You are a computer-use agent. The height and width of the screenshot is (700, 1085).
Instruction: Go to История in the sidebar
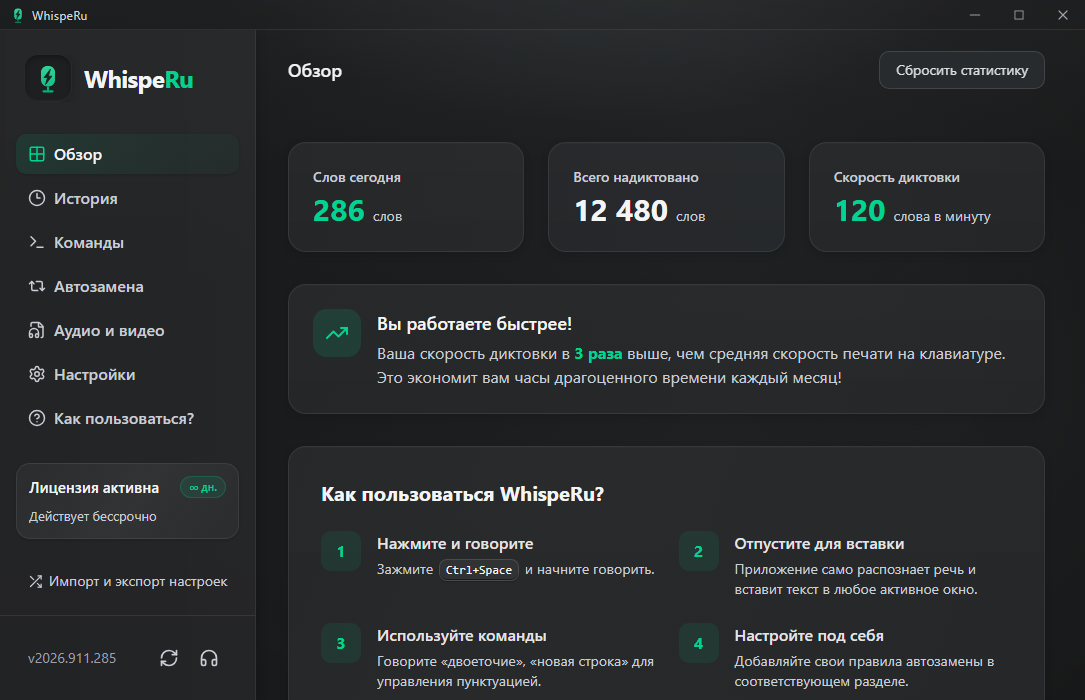[127, 199]
